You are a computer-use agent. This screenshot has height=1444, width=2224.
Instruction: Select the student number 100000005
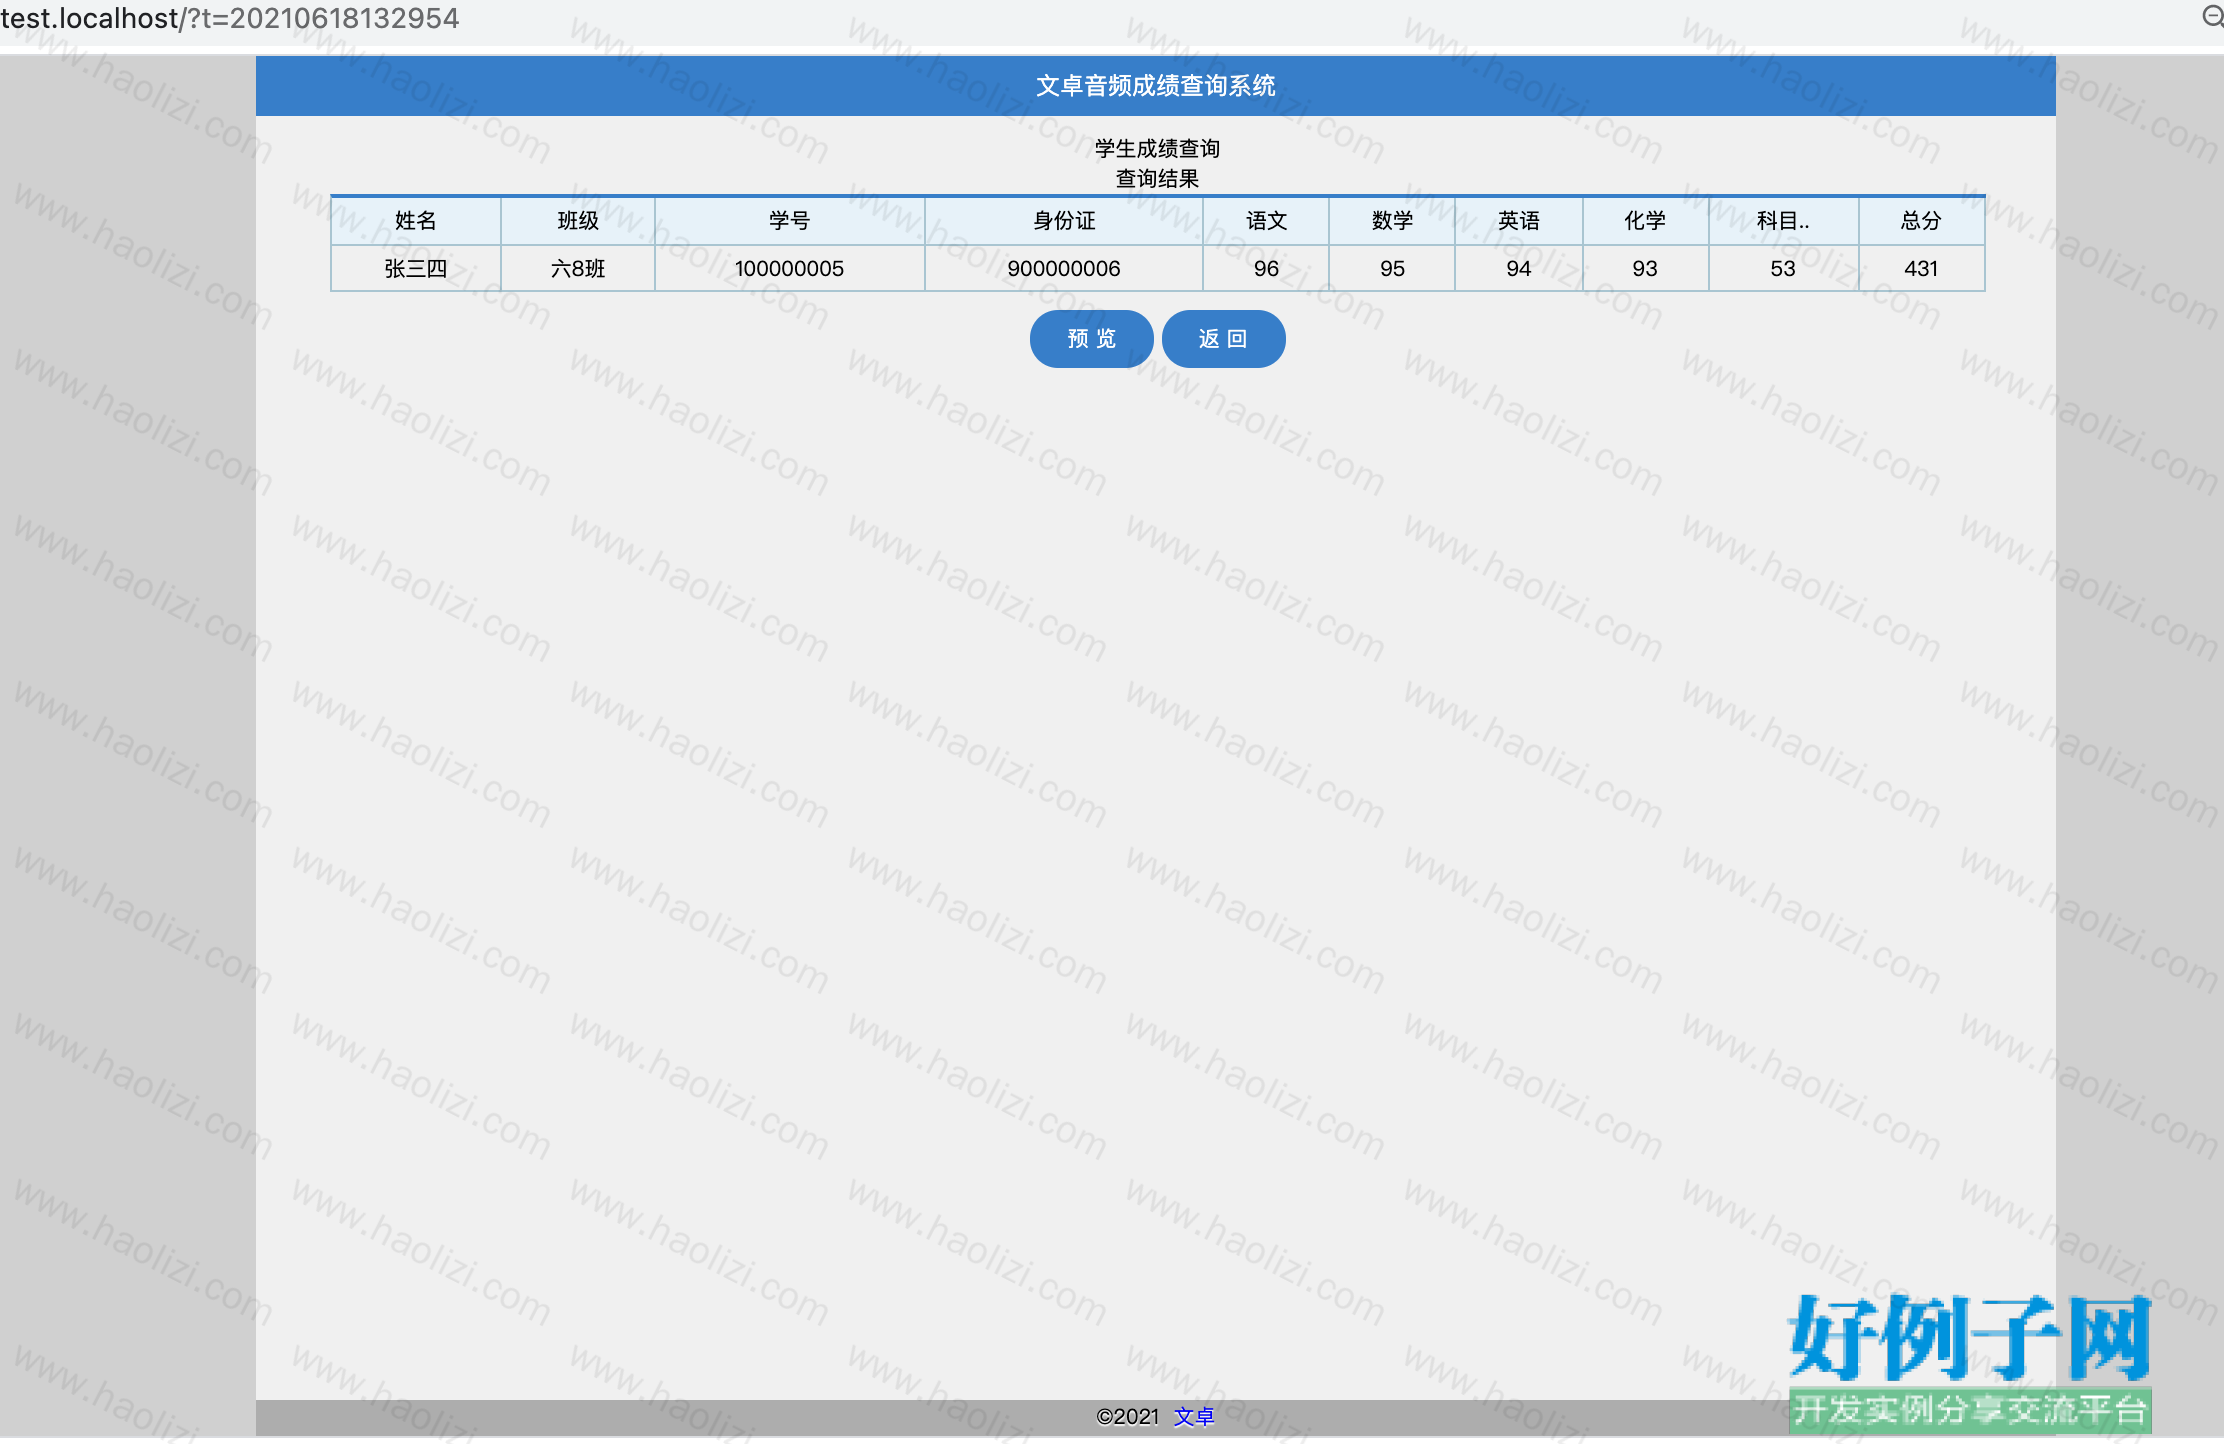[x=790, y=269]
